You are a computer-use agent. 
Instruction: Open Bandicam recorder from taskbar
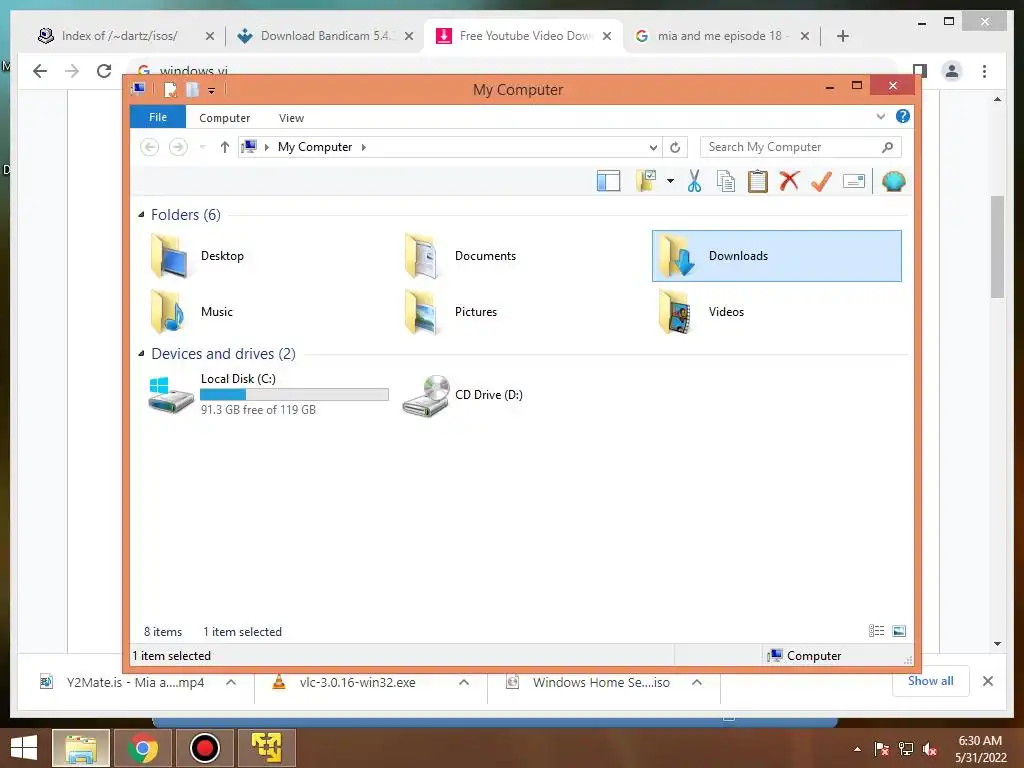[204, 748]
